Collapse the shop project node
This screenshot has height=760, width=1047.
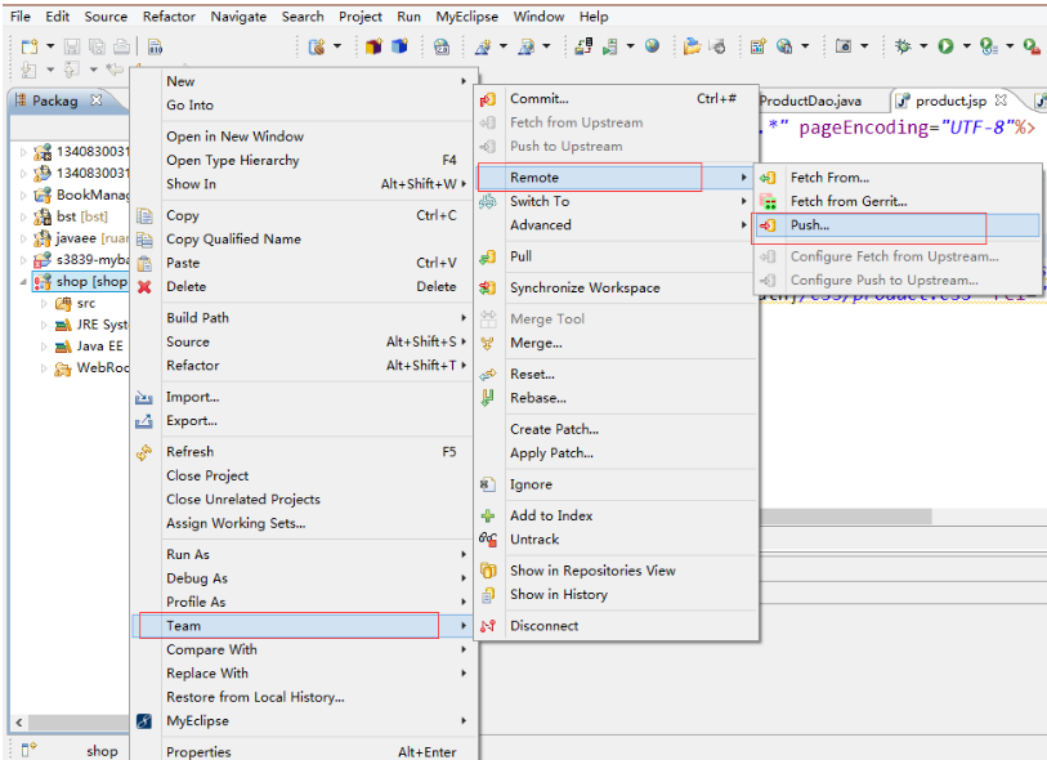point(23,282)
